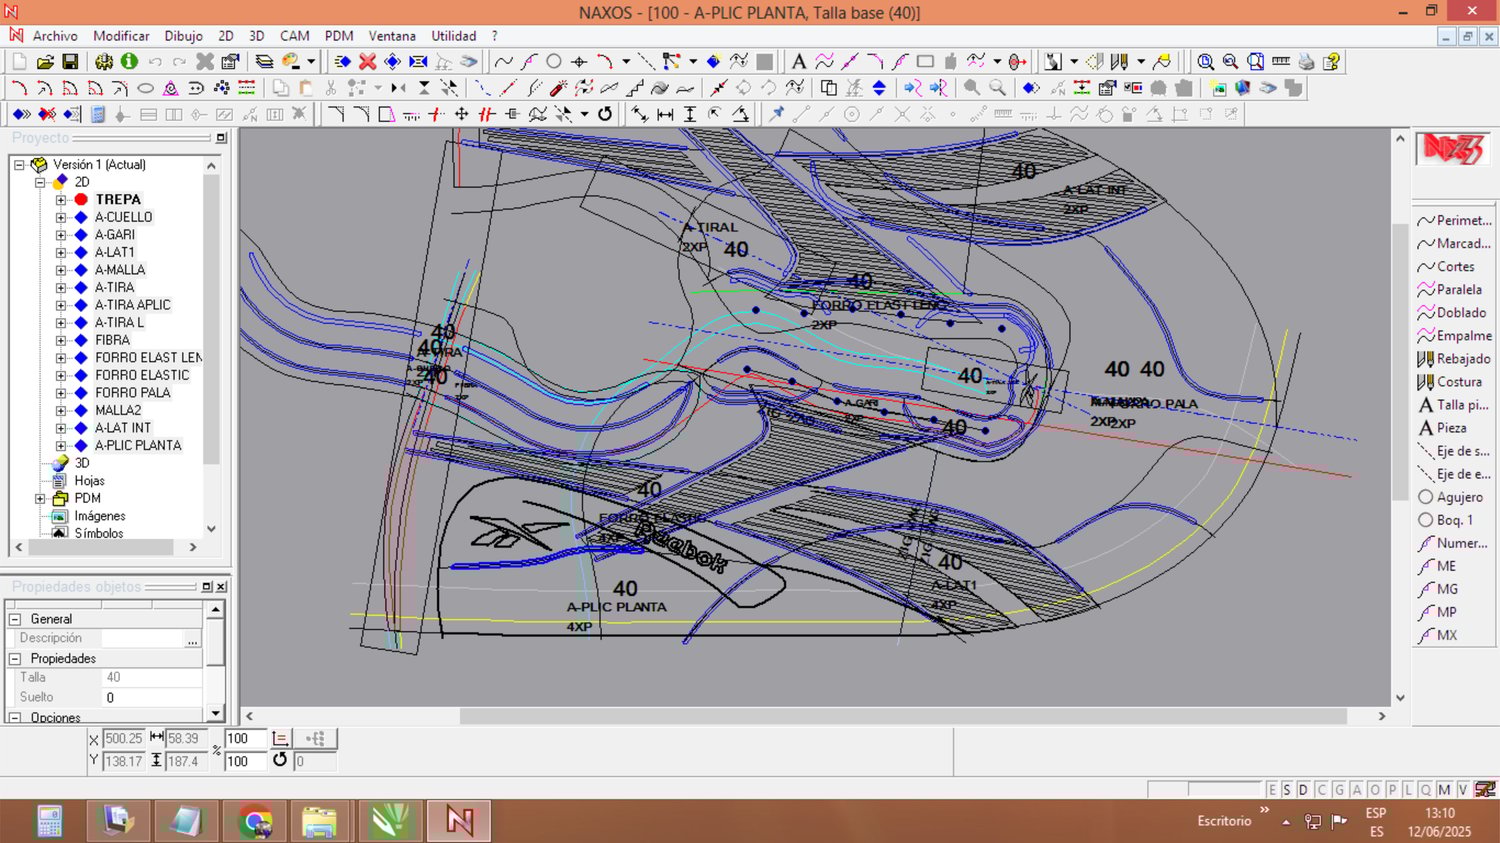Select the text tool letter A icon
The height and width of the screenshot is (843, 1500).
pos(798,62)
